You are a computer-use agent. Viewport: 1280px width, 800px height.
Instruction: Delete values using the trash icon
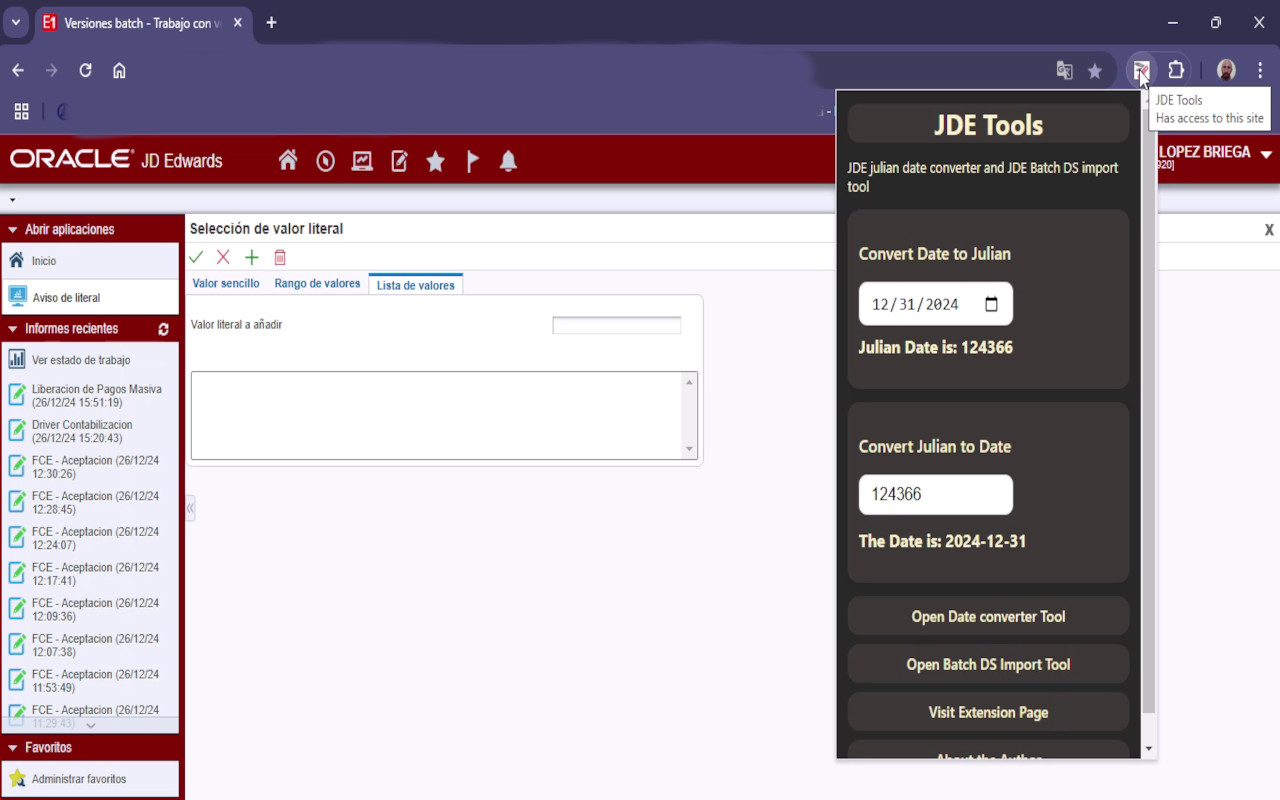(x=280, y=257)
